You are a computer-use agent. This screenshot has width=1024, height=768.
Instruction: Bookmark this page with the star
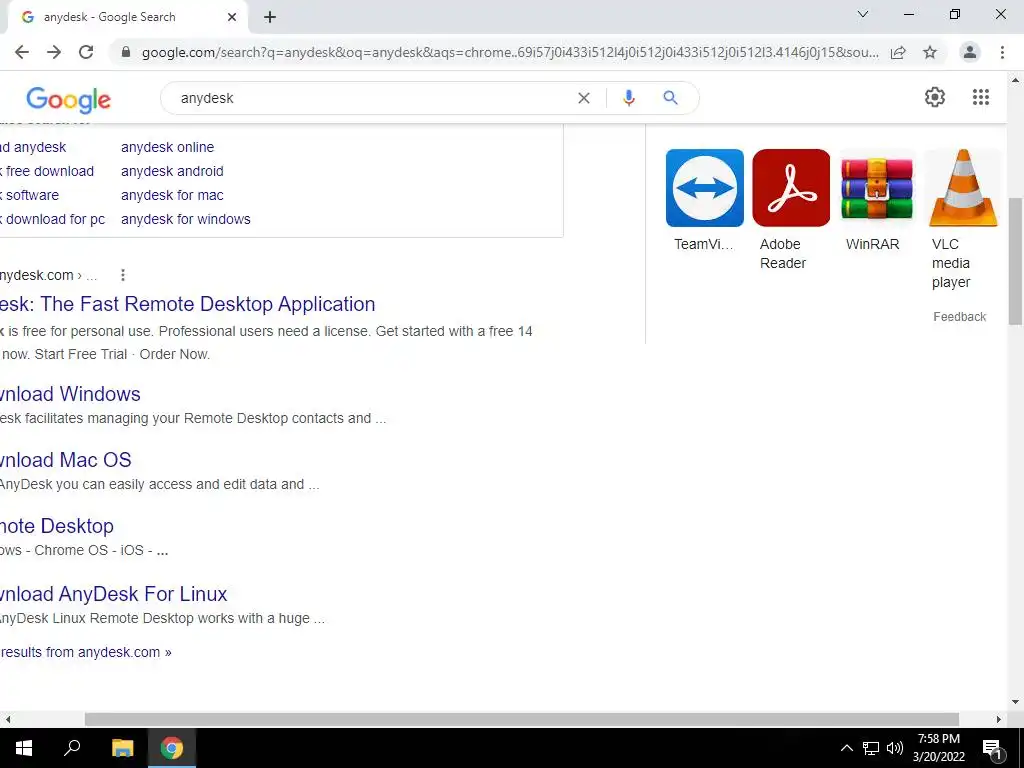930,52
